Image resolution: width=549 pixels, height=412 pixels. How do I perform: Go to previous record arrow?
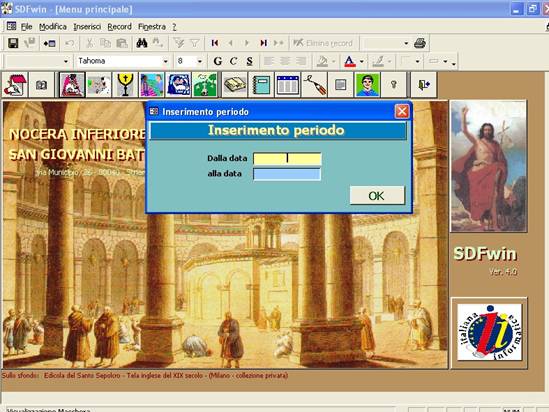pos(231,43)
